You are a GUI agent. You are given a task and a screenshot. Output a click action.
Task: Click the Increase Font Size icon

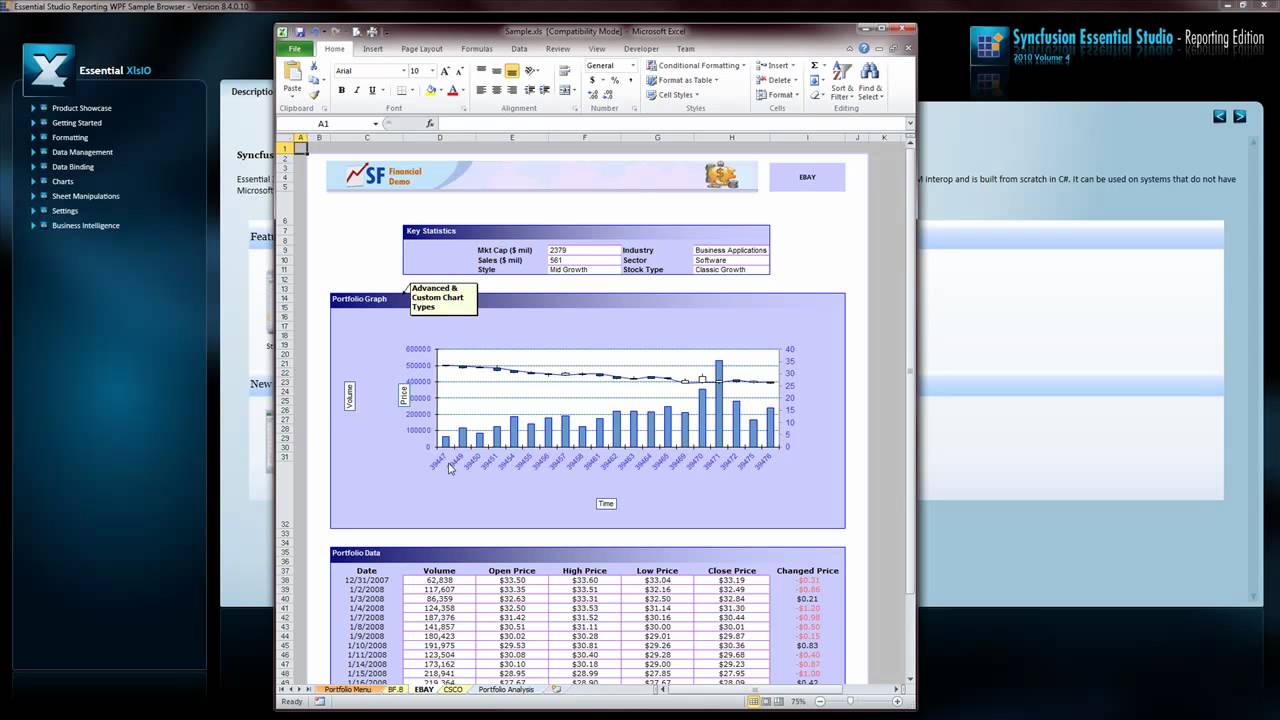coord(445,71)
